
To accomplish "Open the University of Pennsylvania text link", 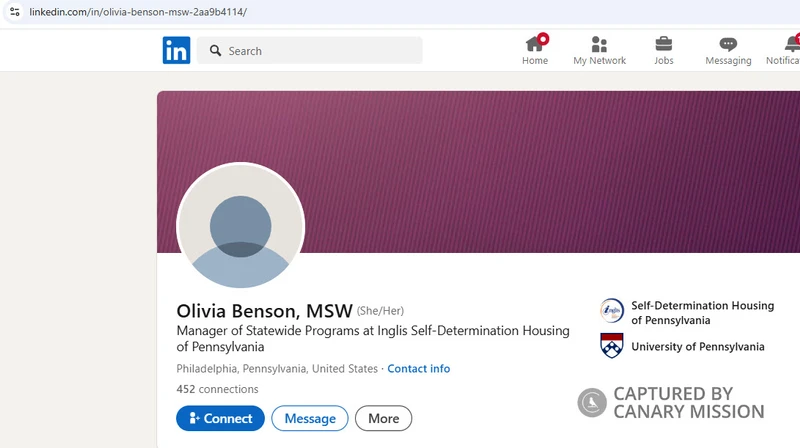I will point(697,347).
